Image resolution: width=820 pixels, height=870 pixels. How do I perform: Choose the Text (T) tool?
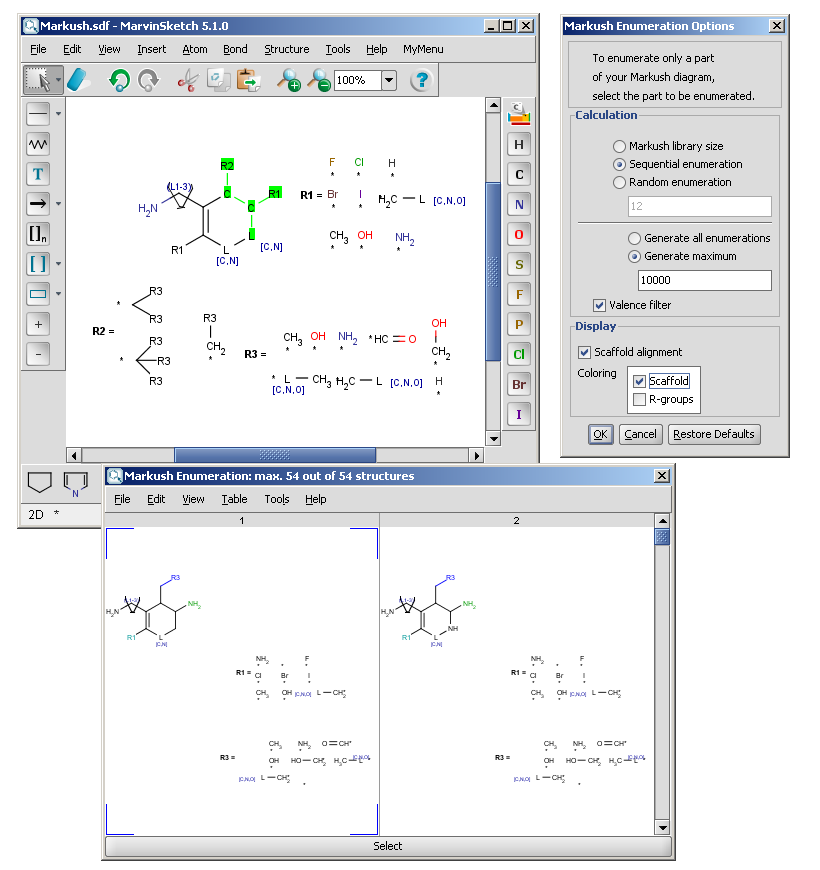38,174
